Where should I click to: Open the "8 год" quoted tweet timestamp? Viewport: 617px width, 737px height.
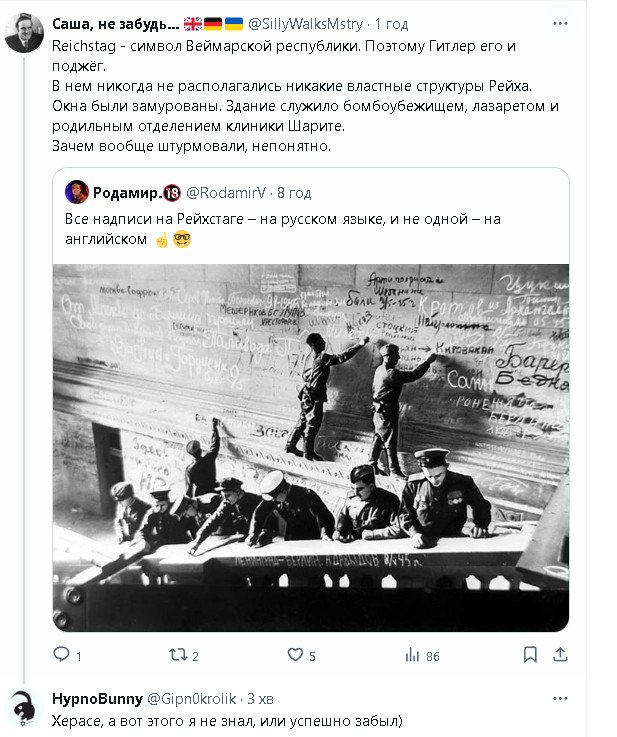(x=294, y=192)
